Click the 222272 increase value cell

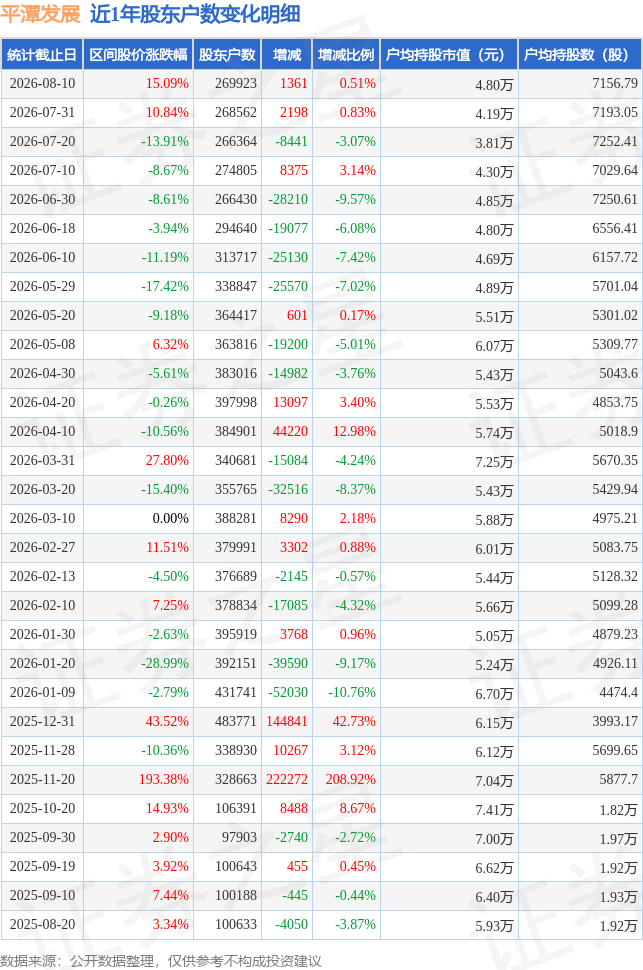click(287, 779)
